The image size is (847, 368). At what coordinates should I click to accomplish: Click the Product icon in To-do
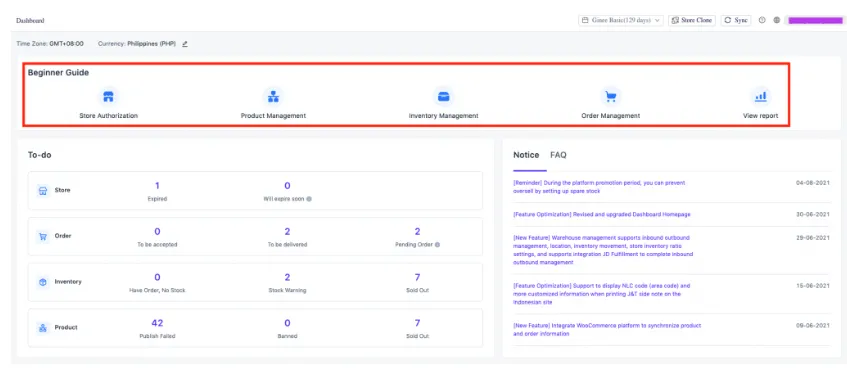point(43,327)
